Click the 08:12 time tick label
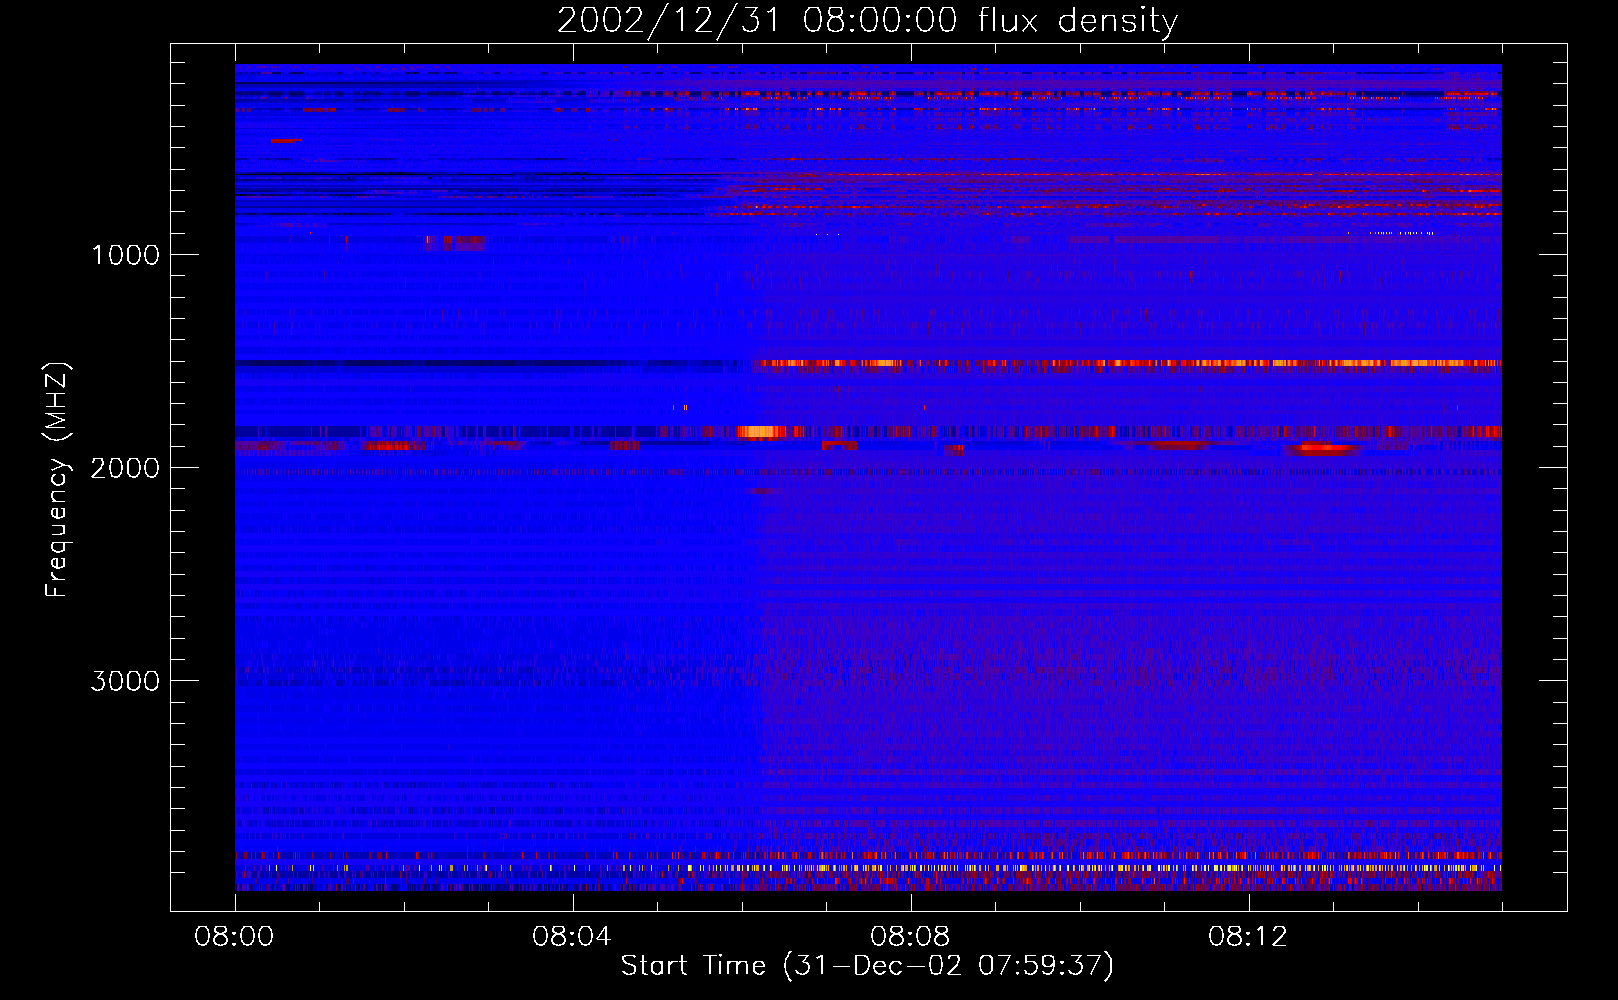 [x=1248, y=937]
